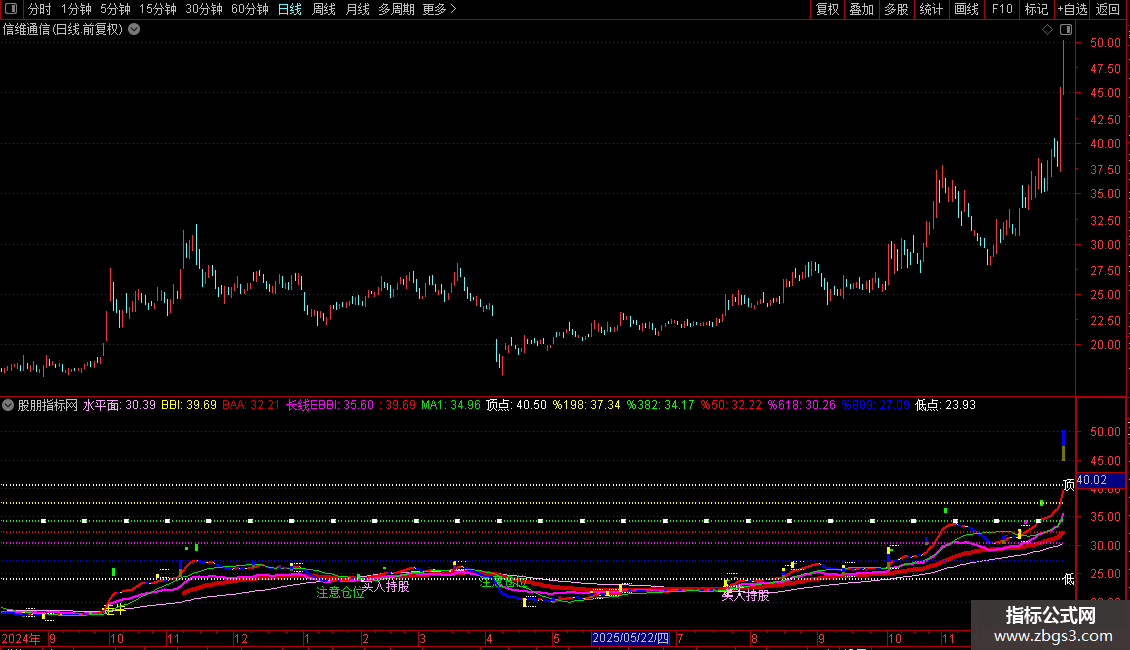Click the 复权 adjustment button
This screenshot has width=1130, height=650.
[828, 9]
